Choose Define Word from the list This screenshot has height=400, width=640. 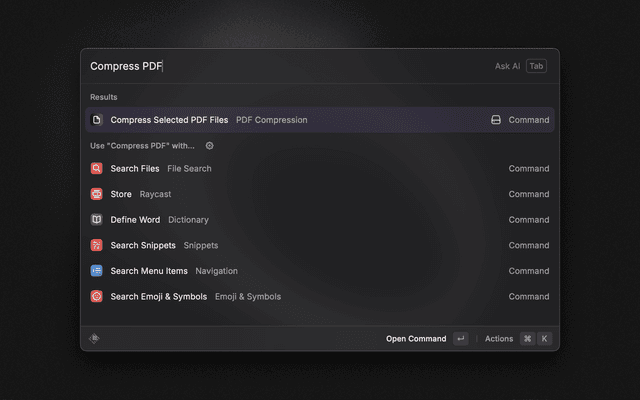tap(300, 220)
